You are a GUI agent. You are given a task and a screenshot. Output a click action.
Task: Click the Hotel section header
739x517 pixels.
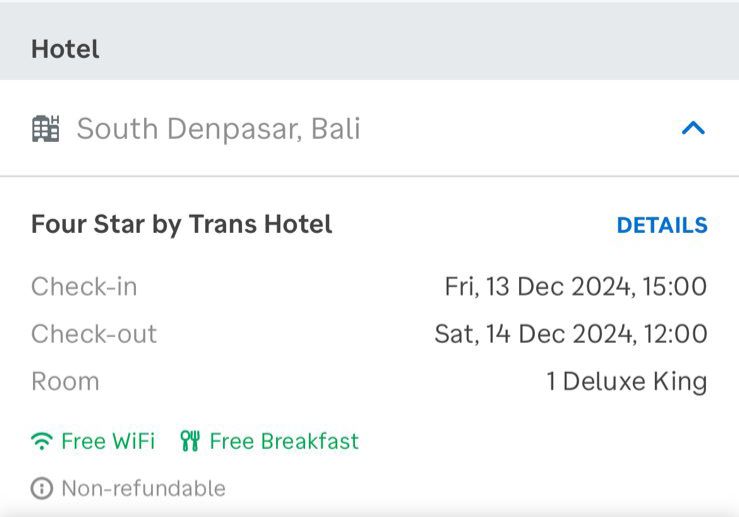point(65,49)
